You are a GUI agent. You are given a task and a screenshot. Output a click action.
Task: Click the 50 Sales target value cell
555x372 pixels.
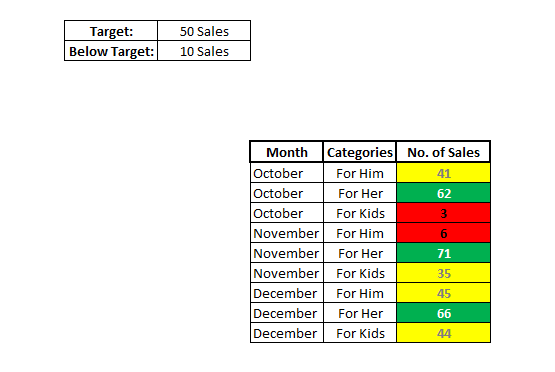coord(204,31)
